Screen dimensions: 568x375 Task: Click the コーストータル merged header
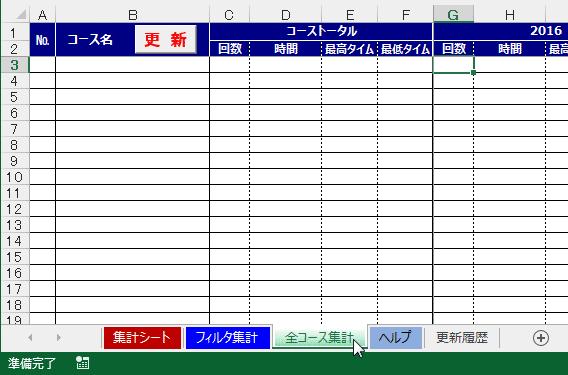[321, 32]
